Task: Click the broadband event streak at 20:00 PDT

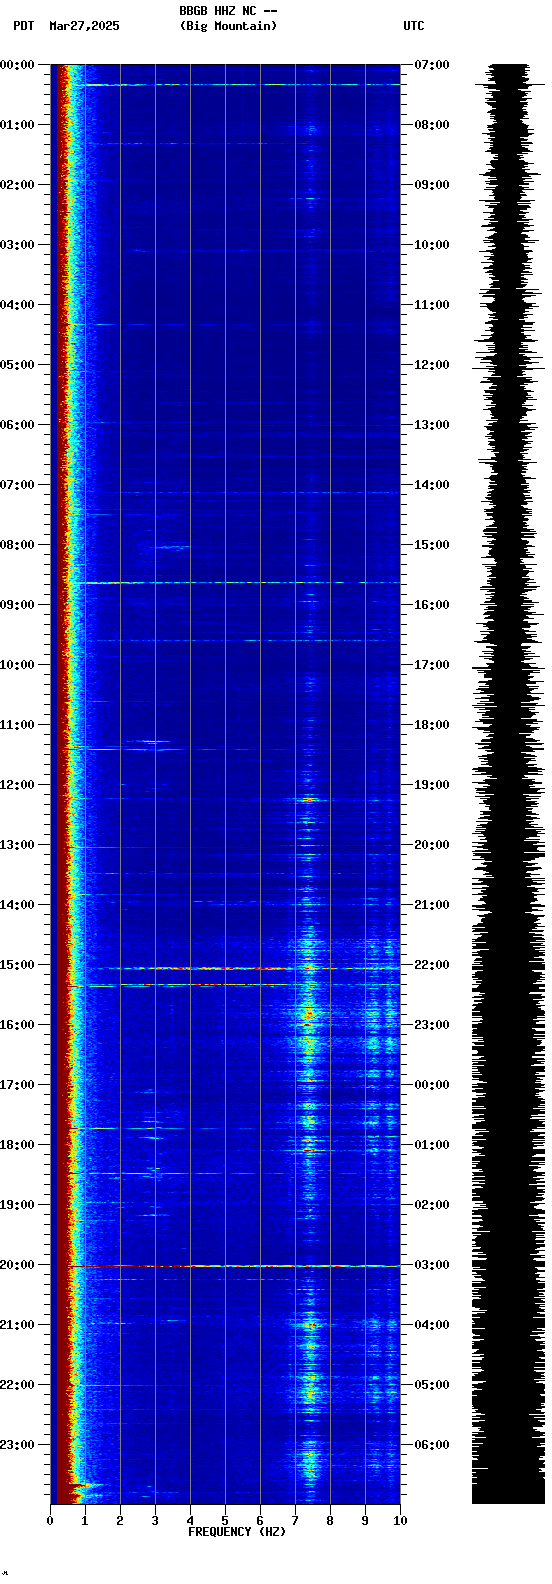Action: pyautogui.click(x=235, y=1266)
